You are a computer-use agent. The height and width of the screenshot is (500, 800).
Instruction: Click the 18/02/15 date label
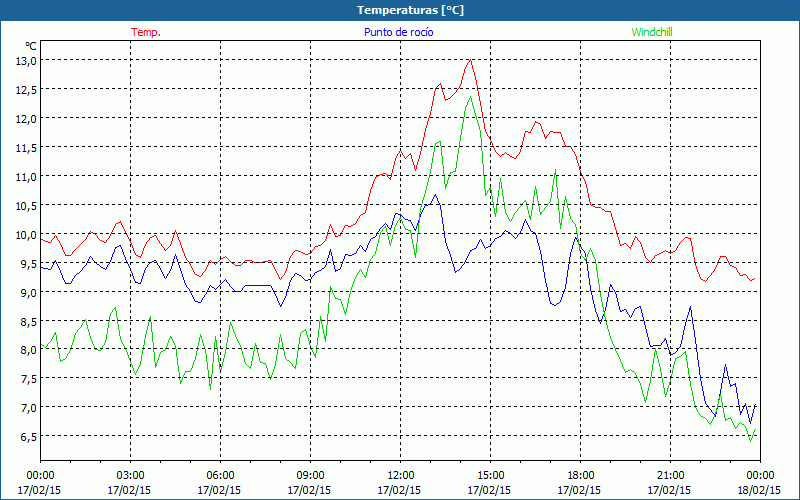coord(759,490)
